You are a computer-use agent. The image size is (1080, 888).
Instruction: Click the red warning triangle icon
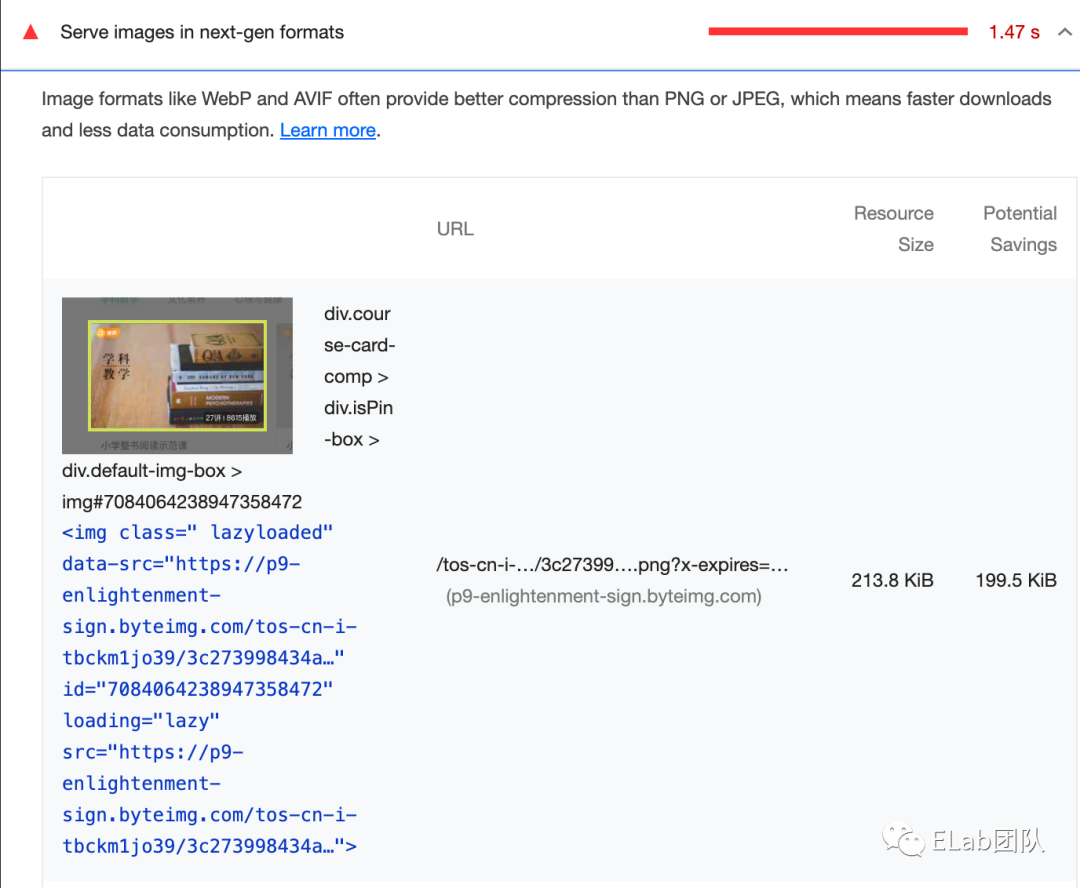pyautogui.click(x=30, y=32)
